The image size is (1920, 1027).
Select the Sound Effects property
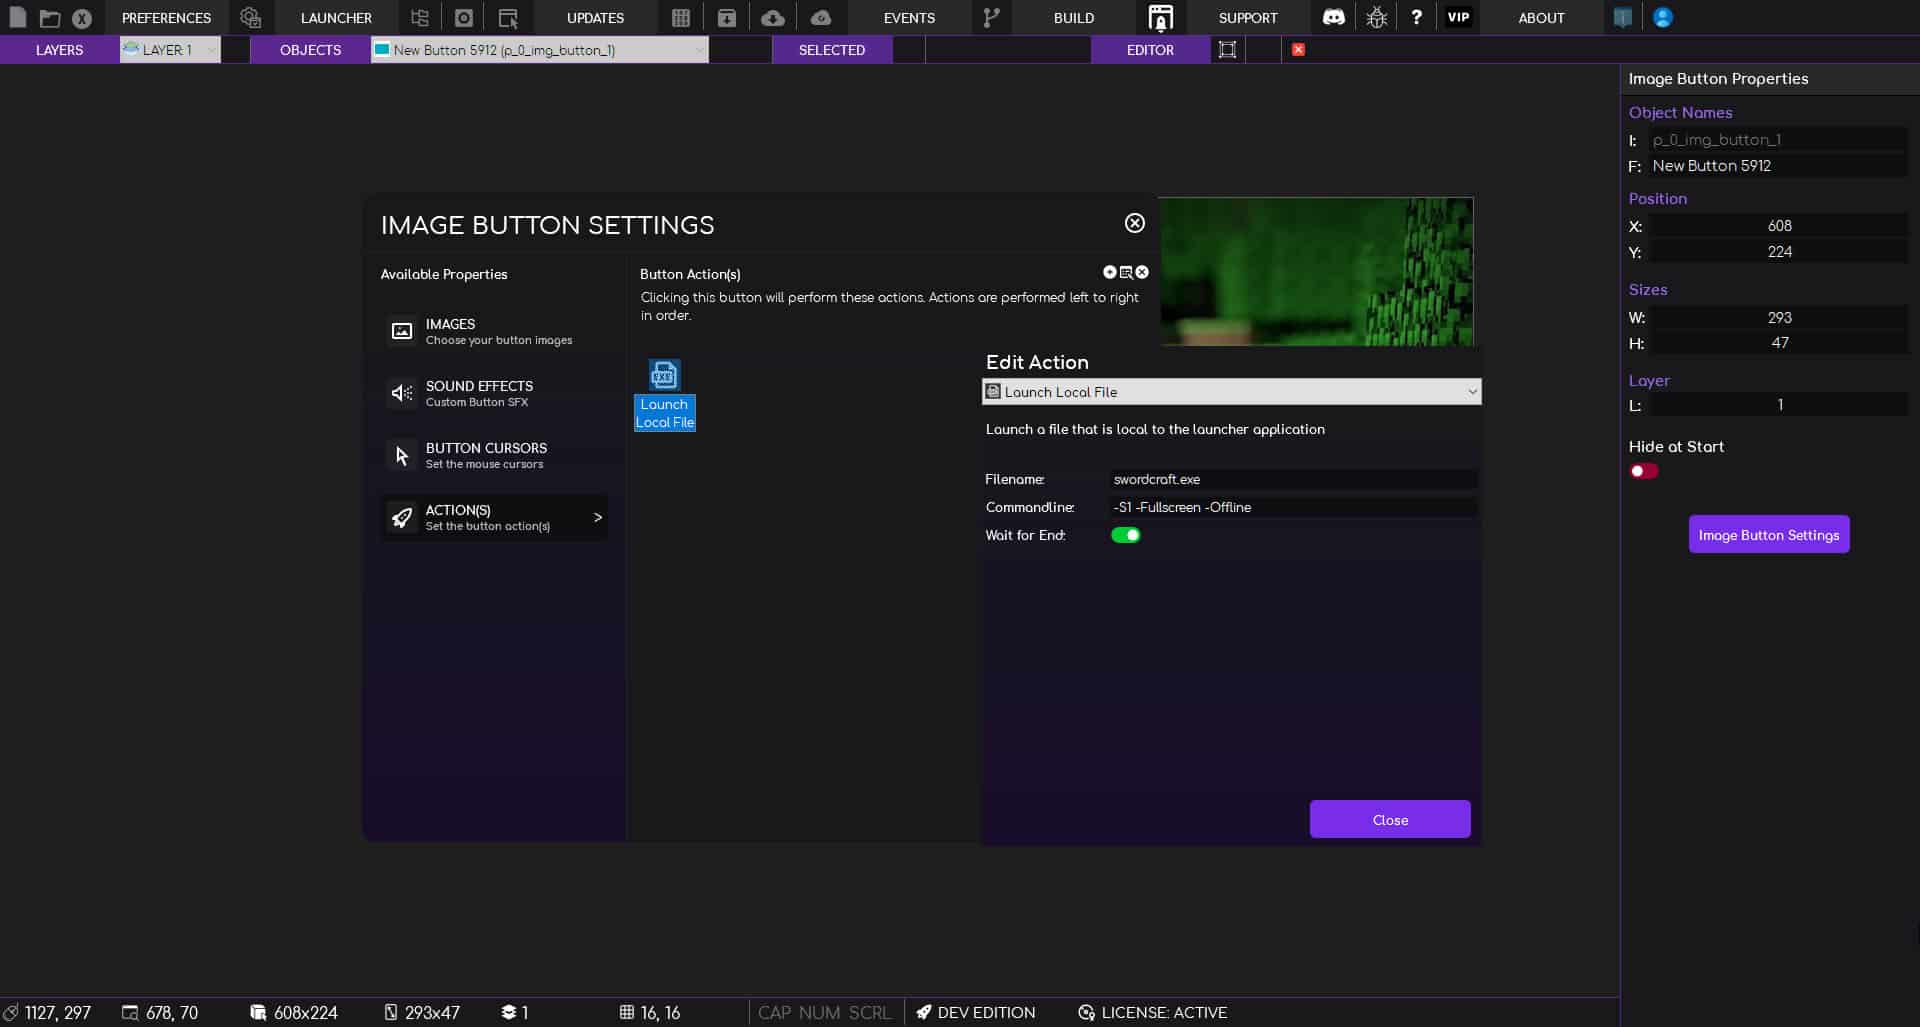tap(494, 393)
